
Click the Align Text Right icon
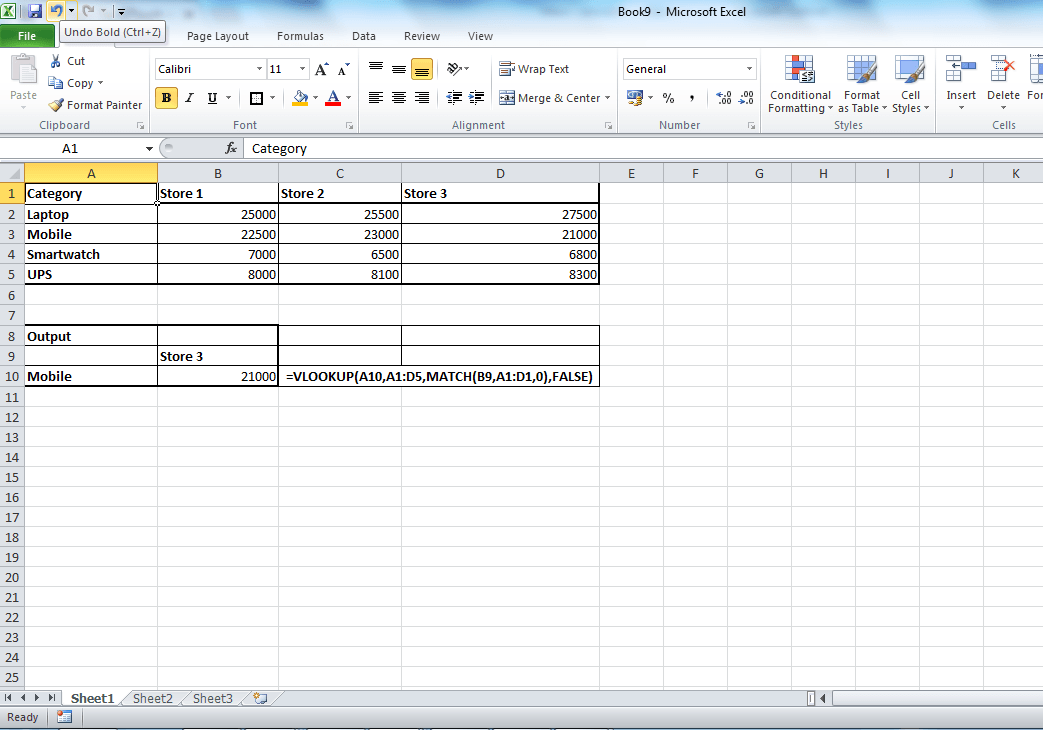click(x=422, y=98)
